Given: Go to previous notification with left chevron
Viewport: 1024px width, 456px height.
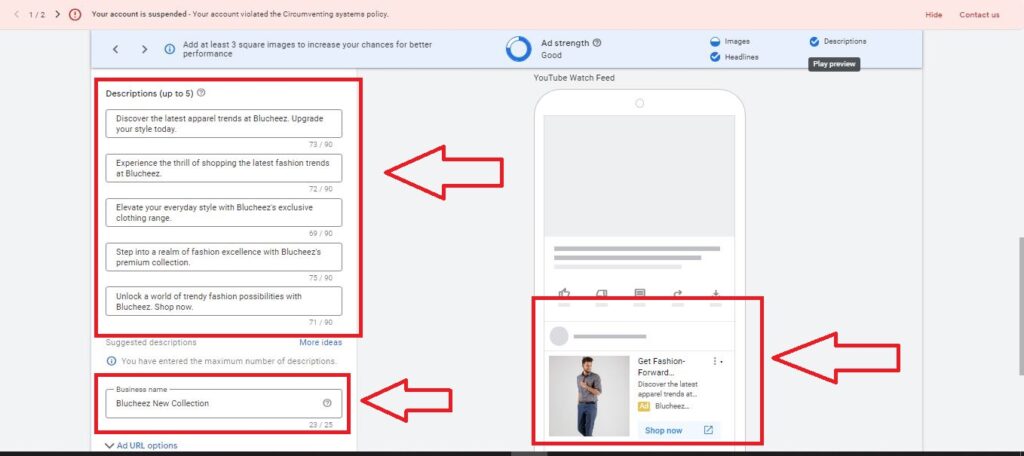Looking at the screenshot, I should [x=16, y=15].
